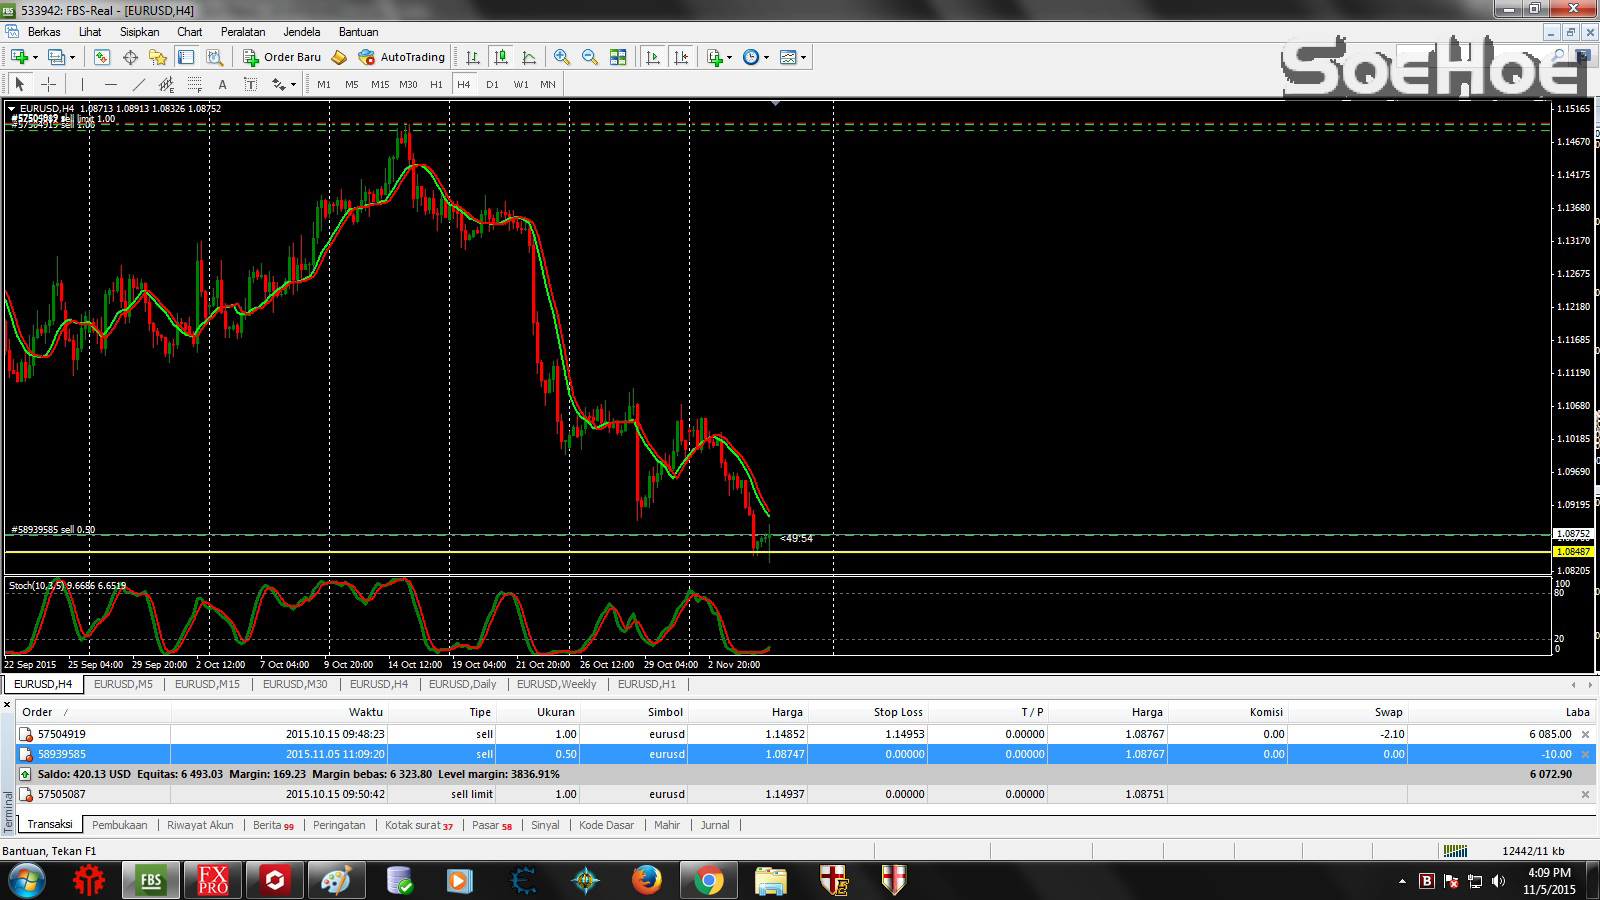Zoom out on the chart
The height and width of the screenshot is (900, 1600).
pos(589,57)
